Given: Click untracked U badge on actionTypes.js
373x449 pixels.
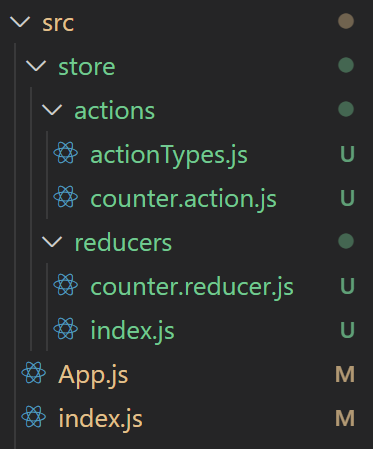Looking at the screenshot, I should tap(347, 154).
